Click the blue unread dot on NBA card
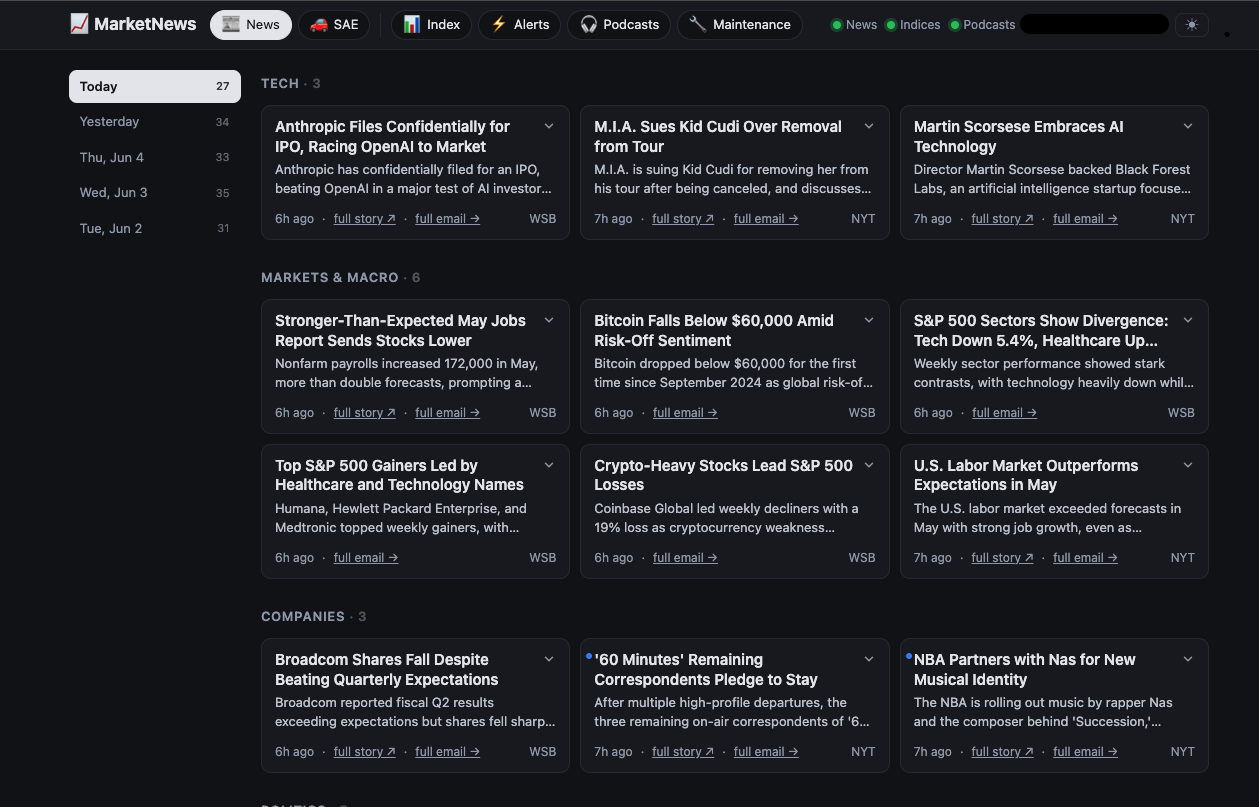 (909, 656)
